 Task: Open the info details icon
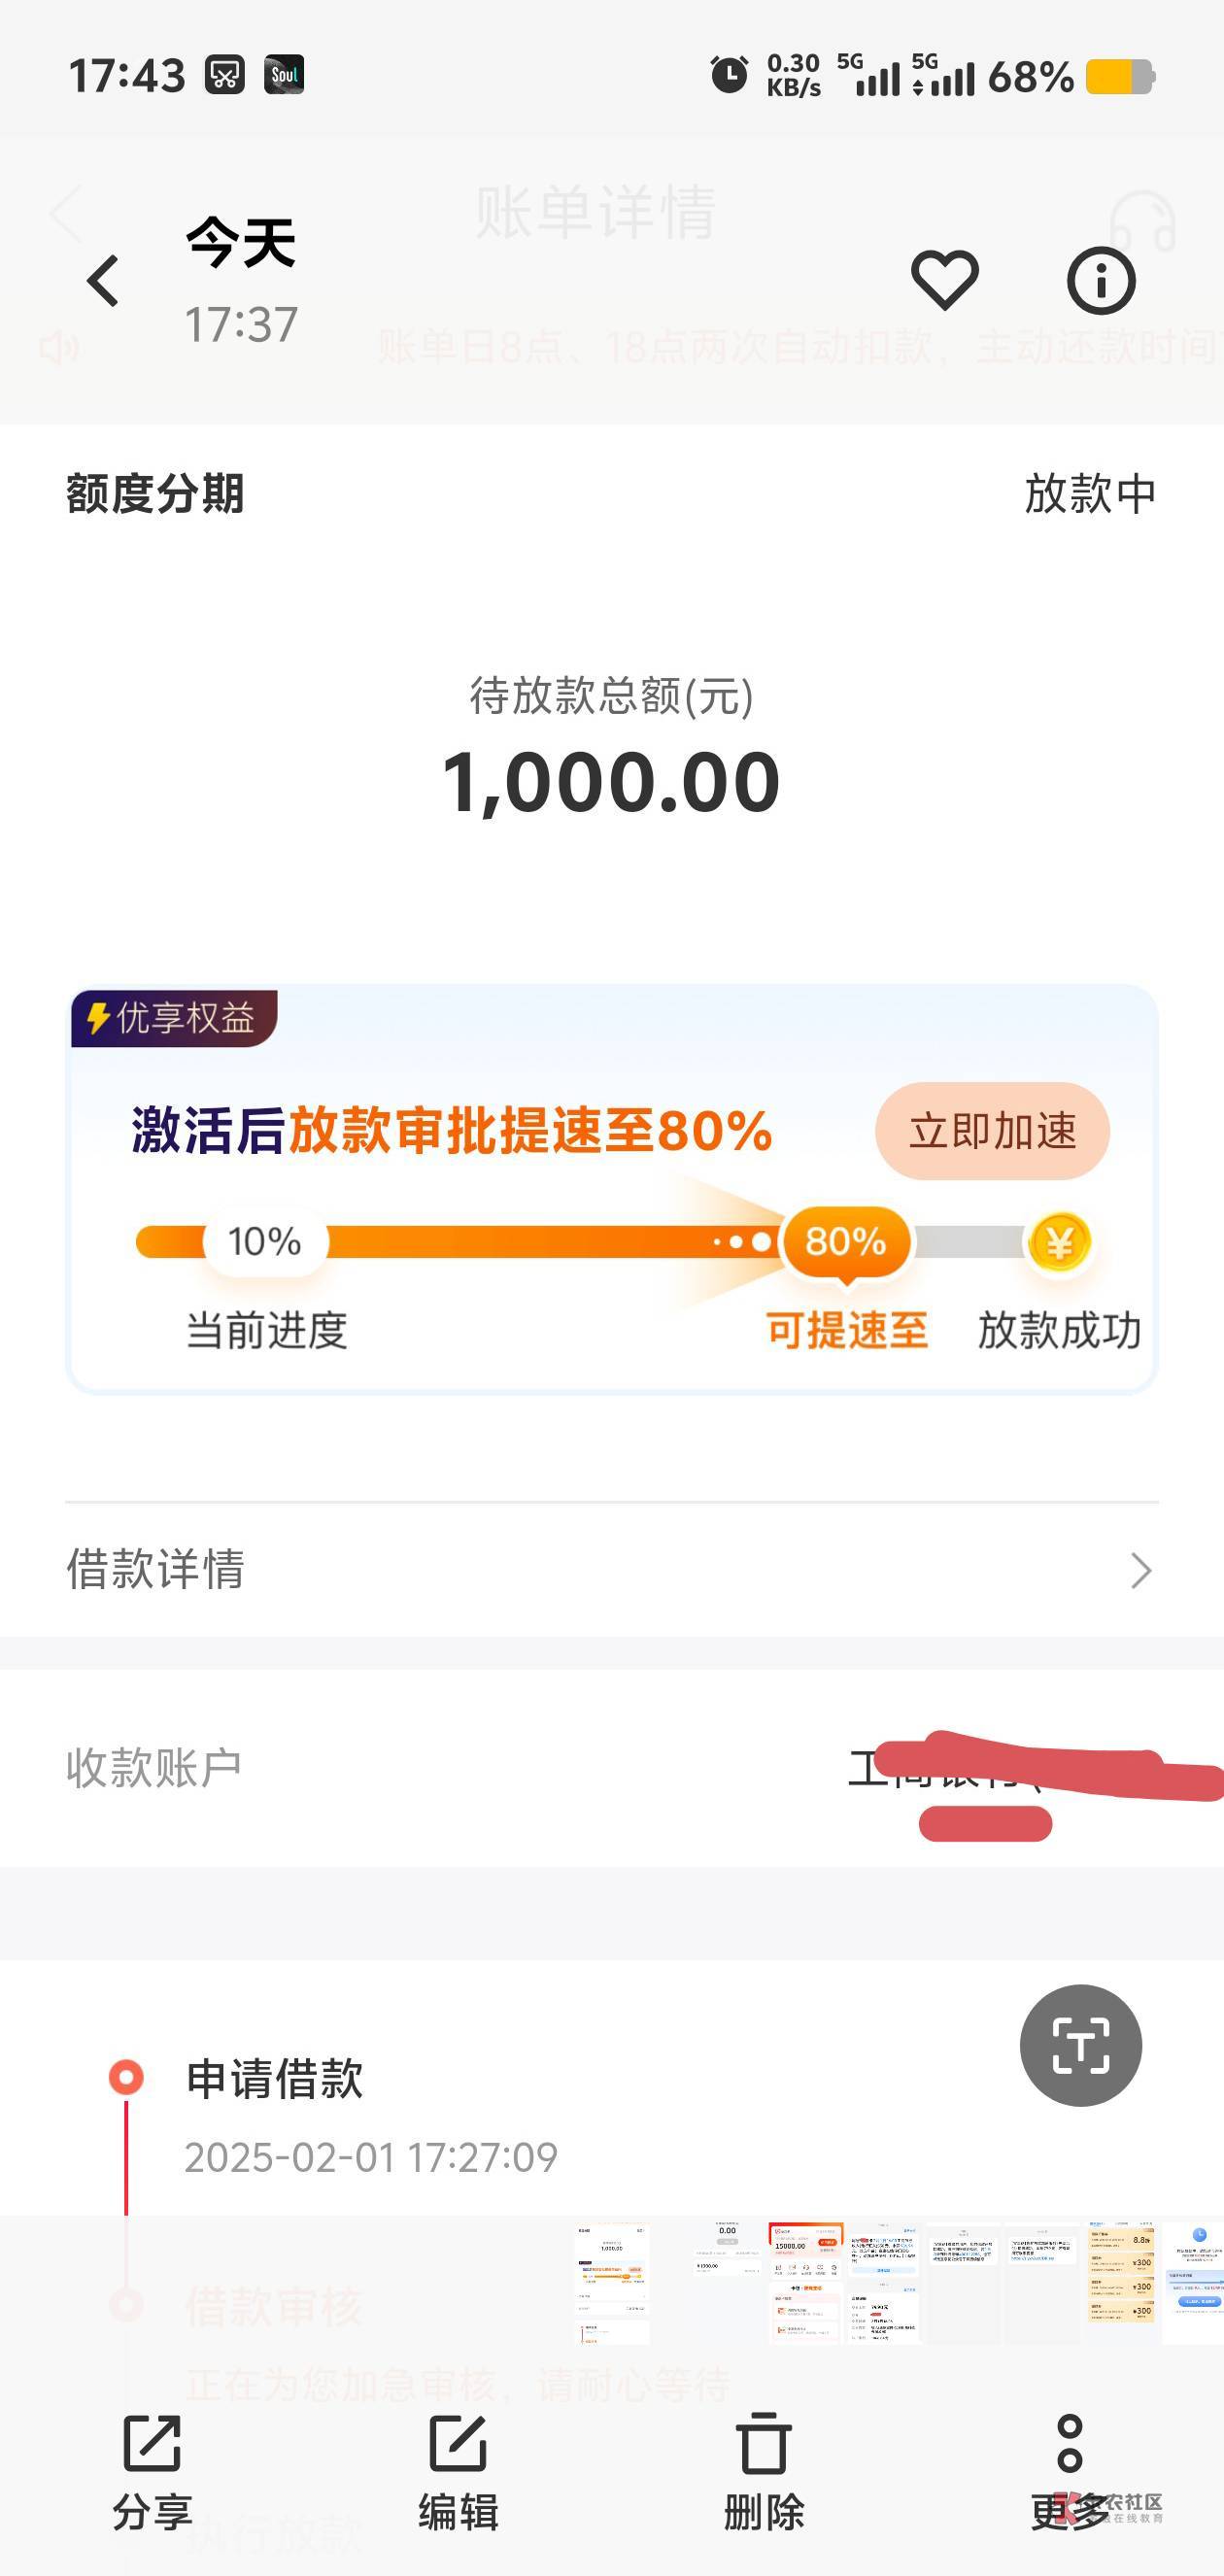(1101, 281)
